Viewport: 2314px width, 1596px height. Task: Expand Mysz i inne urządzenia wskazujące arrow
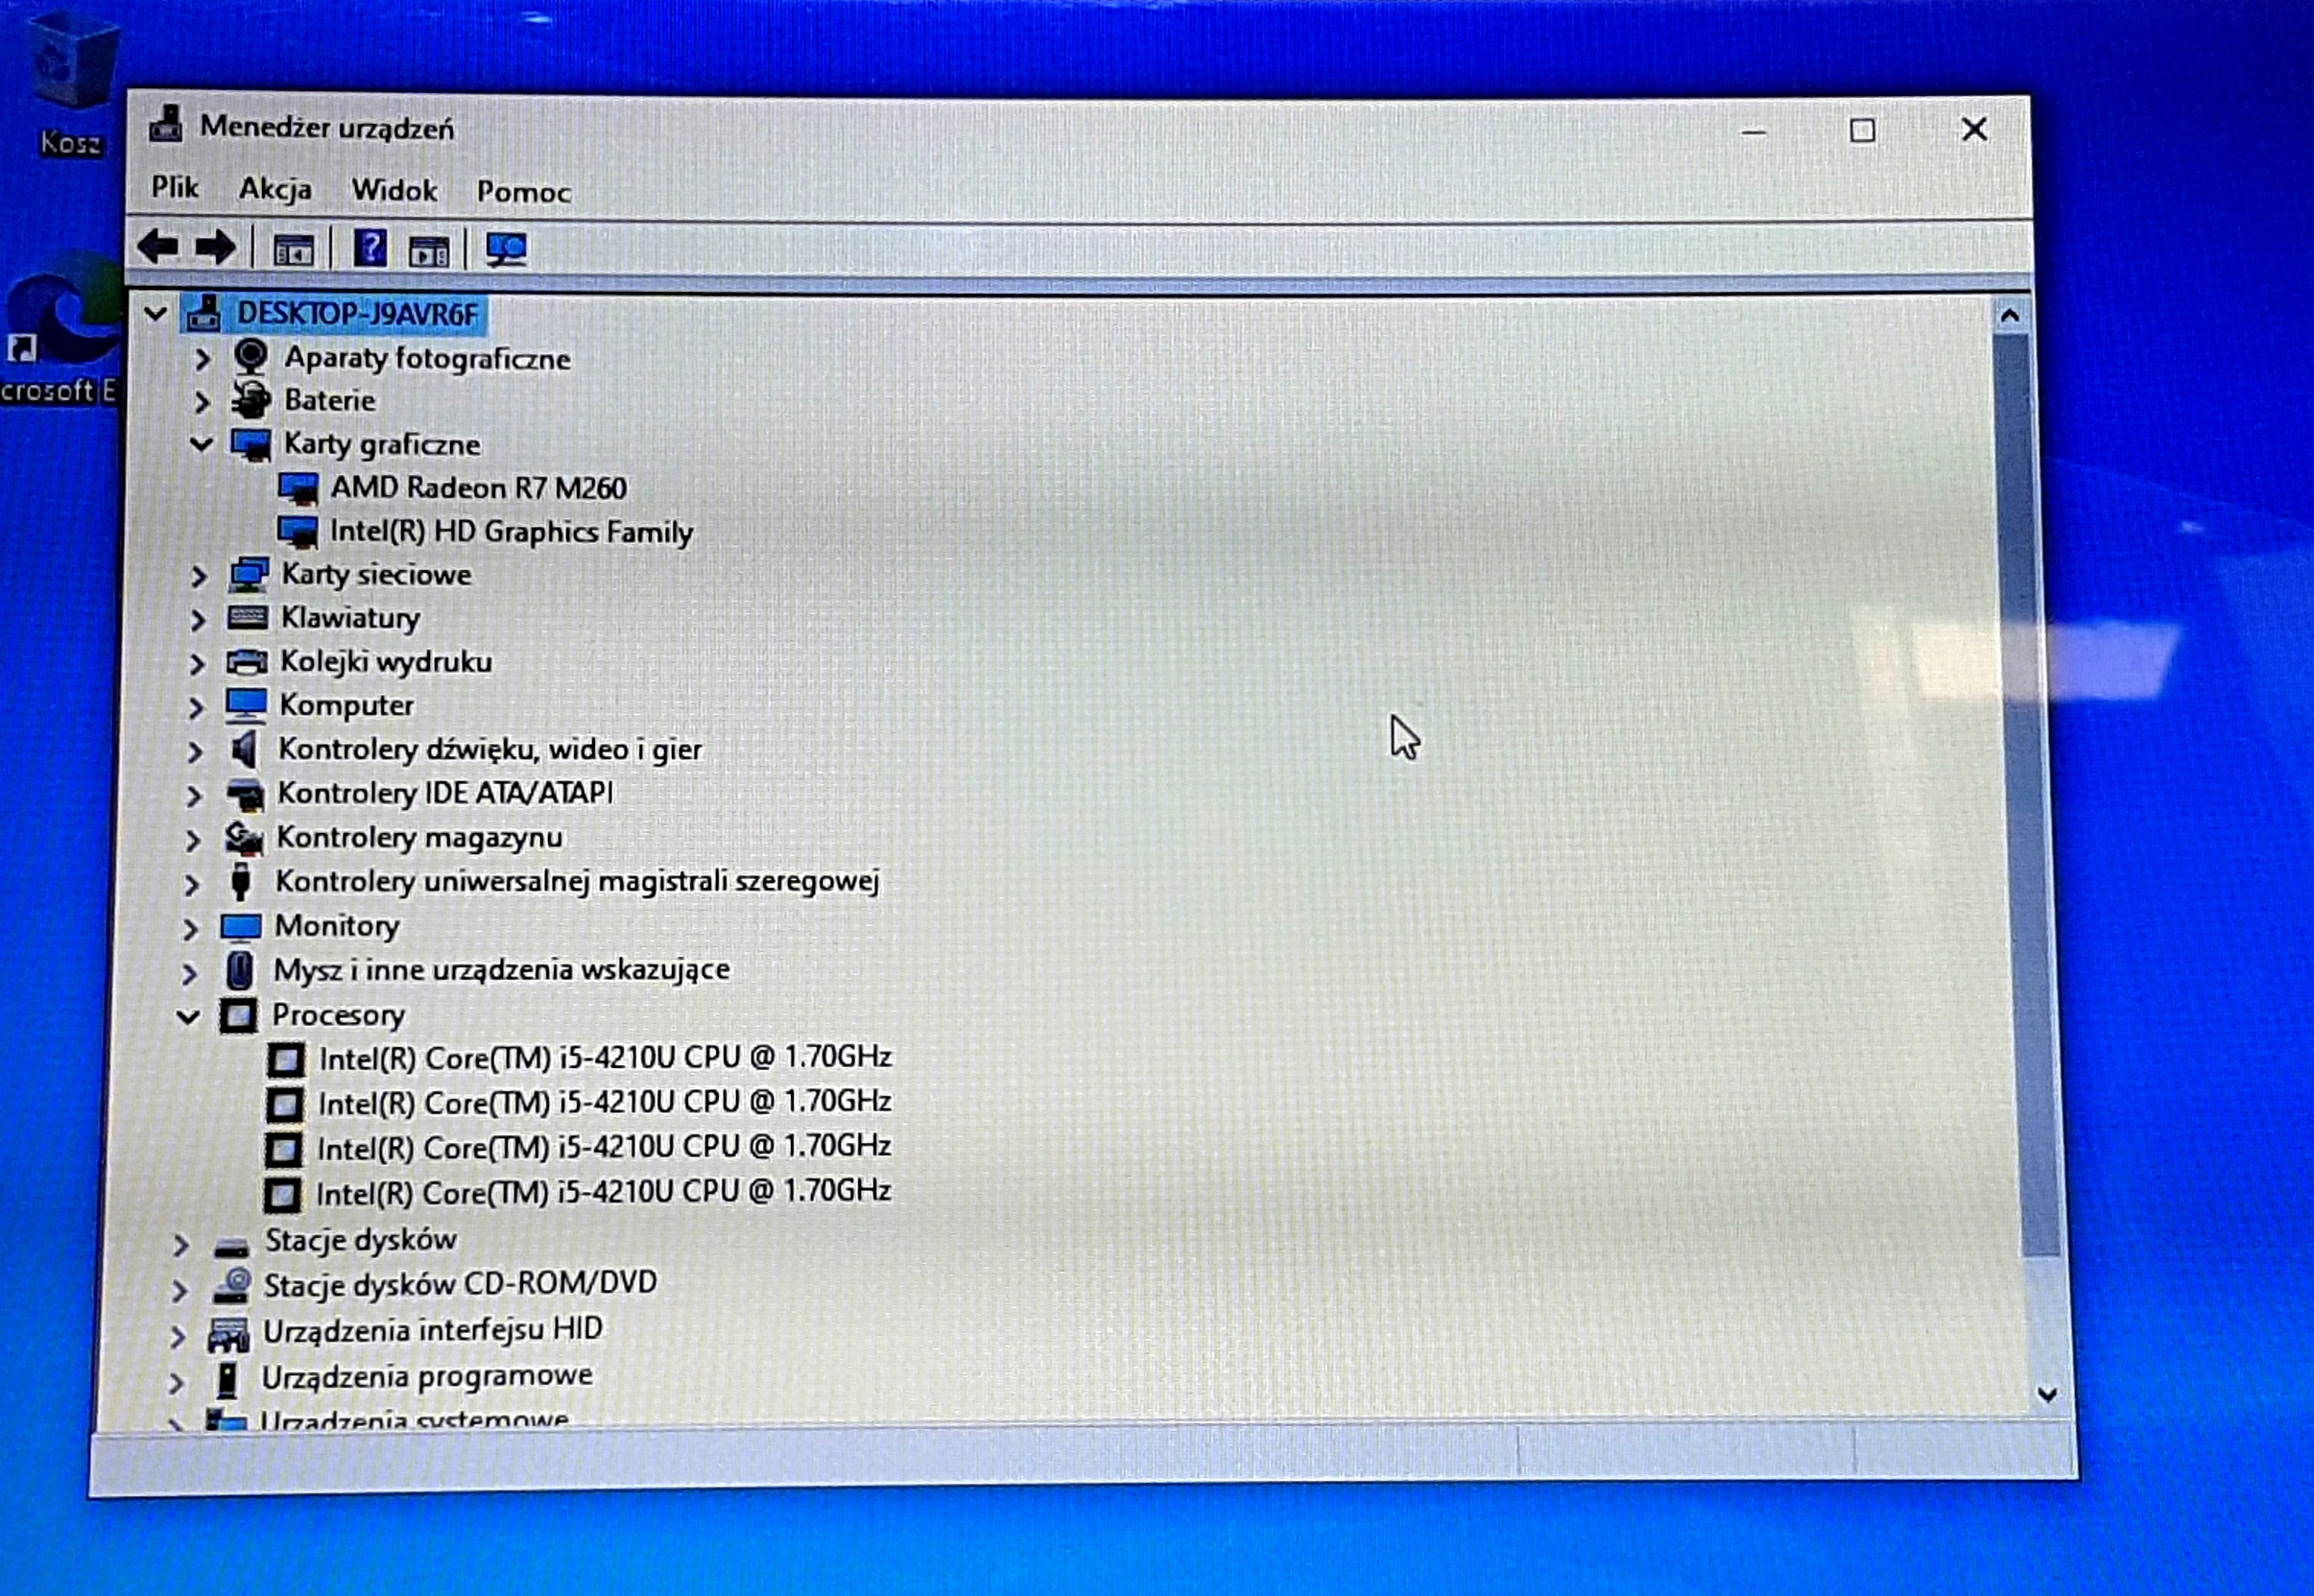[x=189, y=973]
